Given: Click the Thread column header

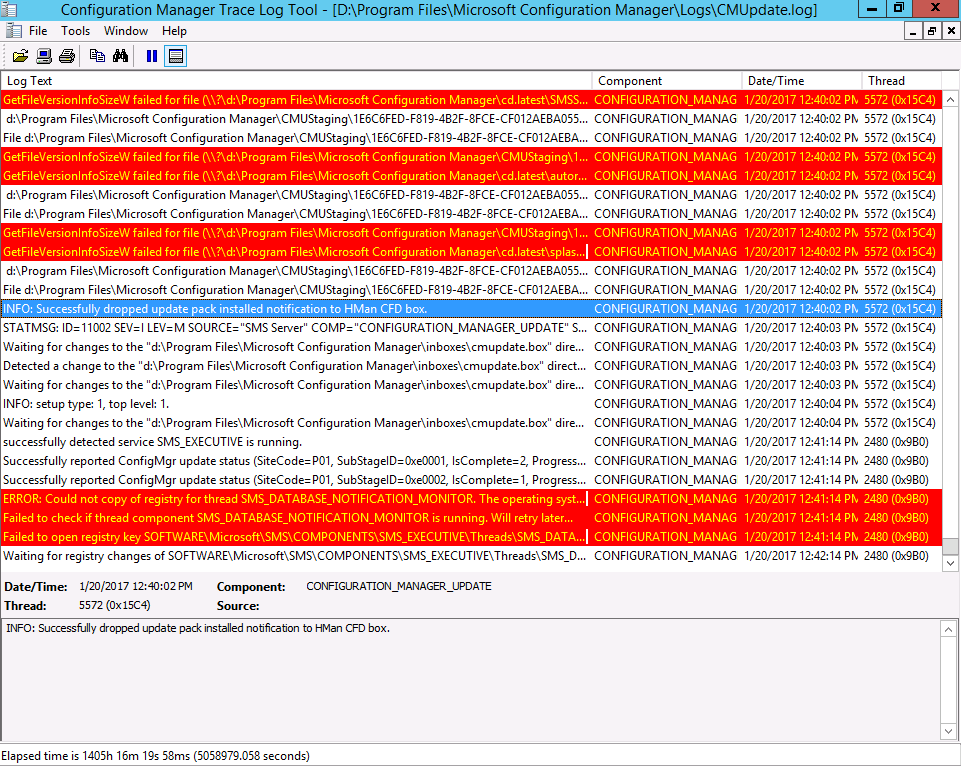Looking at the screenshot, I should (x=902, y=81).
